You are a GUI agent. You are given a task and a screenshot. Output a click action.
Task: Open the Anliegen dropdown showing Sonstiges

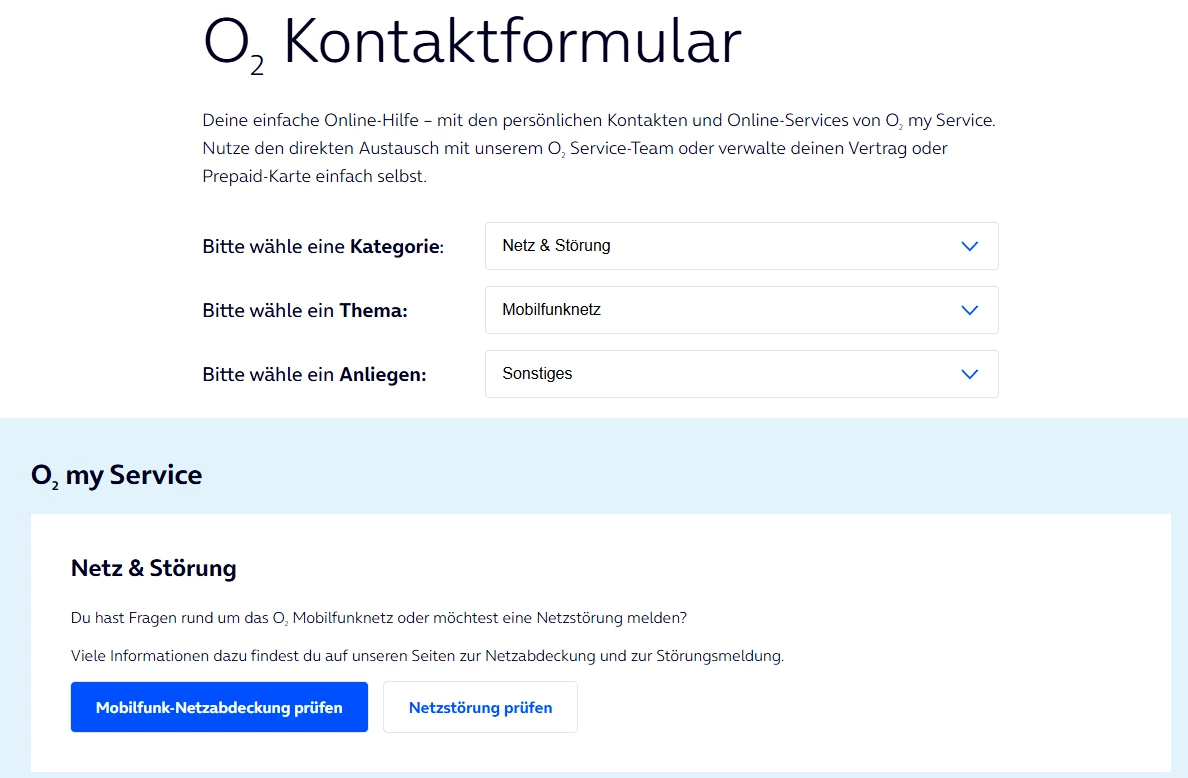742,373
